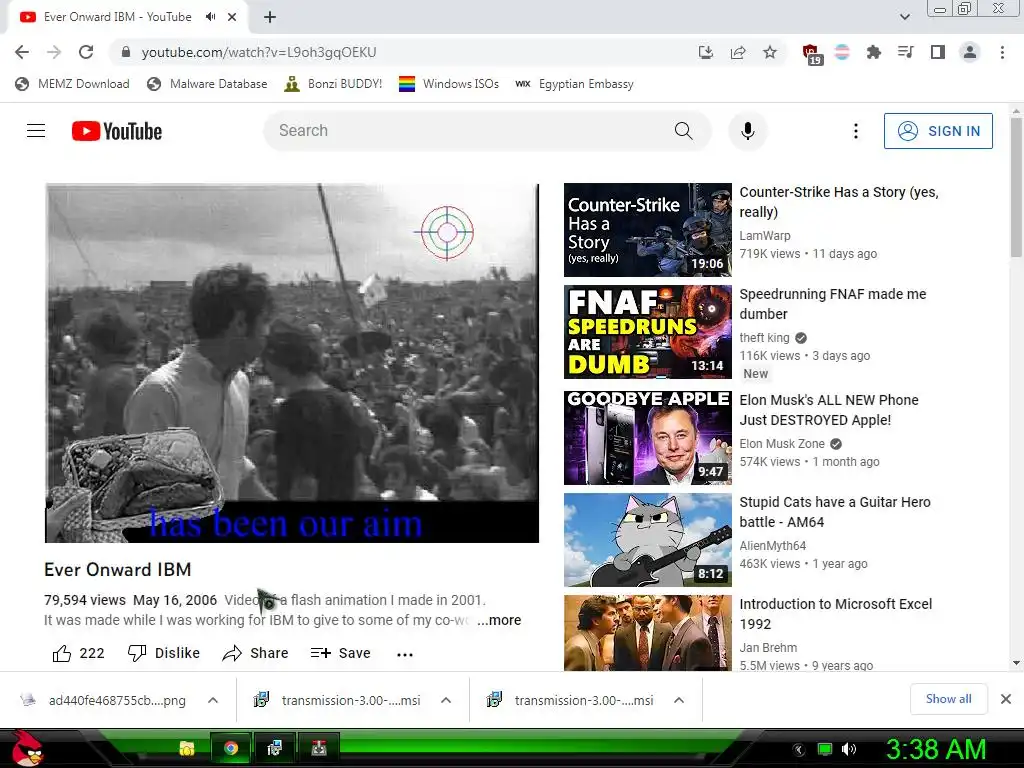Save the video to a playlist

coord(340,653)
